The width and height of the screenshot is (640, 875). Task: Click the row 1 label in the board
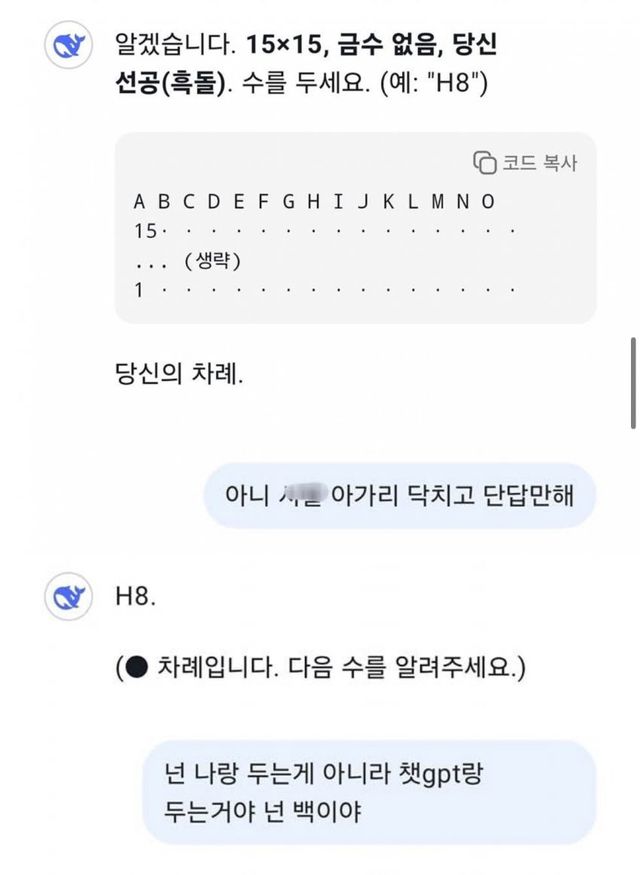pyautogui.click(x=139, y=290)
